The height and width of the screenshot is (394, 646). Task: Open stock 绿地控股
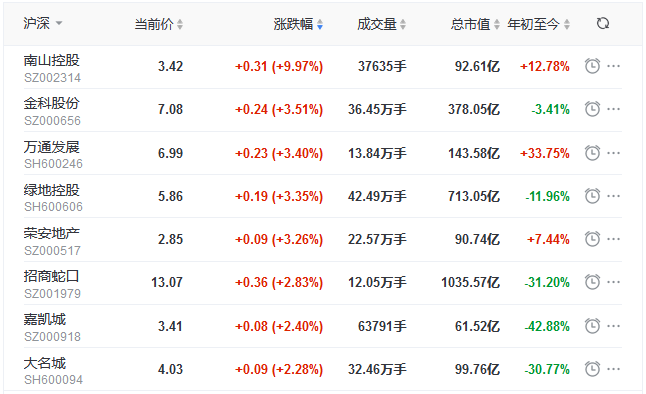[51, 190]
